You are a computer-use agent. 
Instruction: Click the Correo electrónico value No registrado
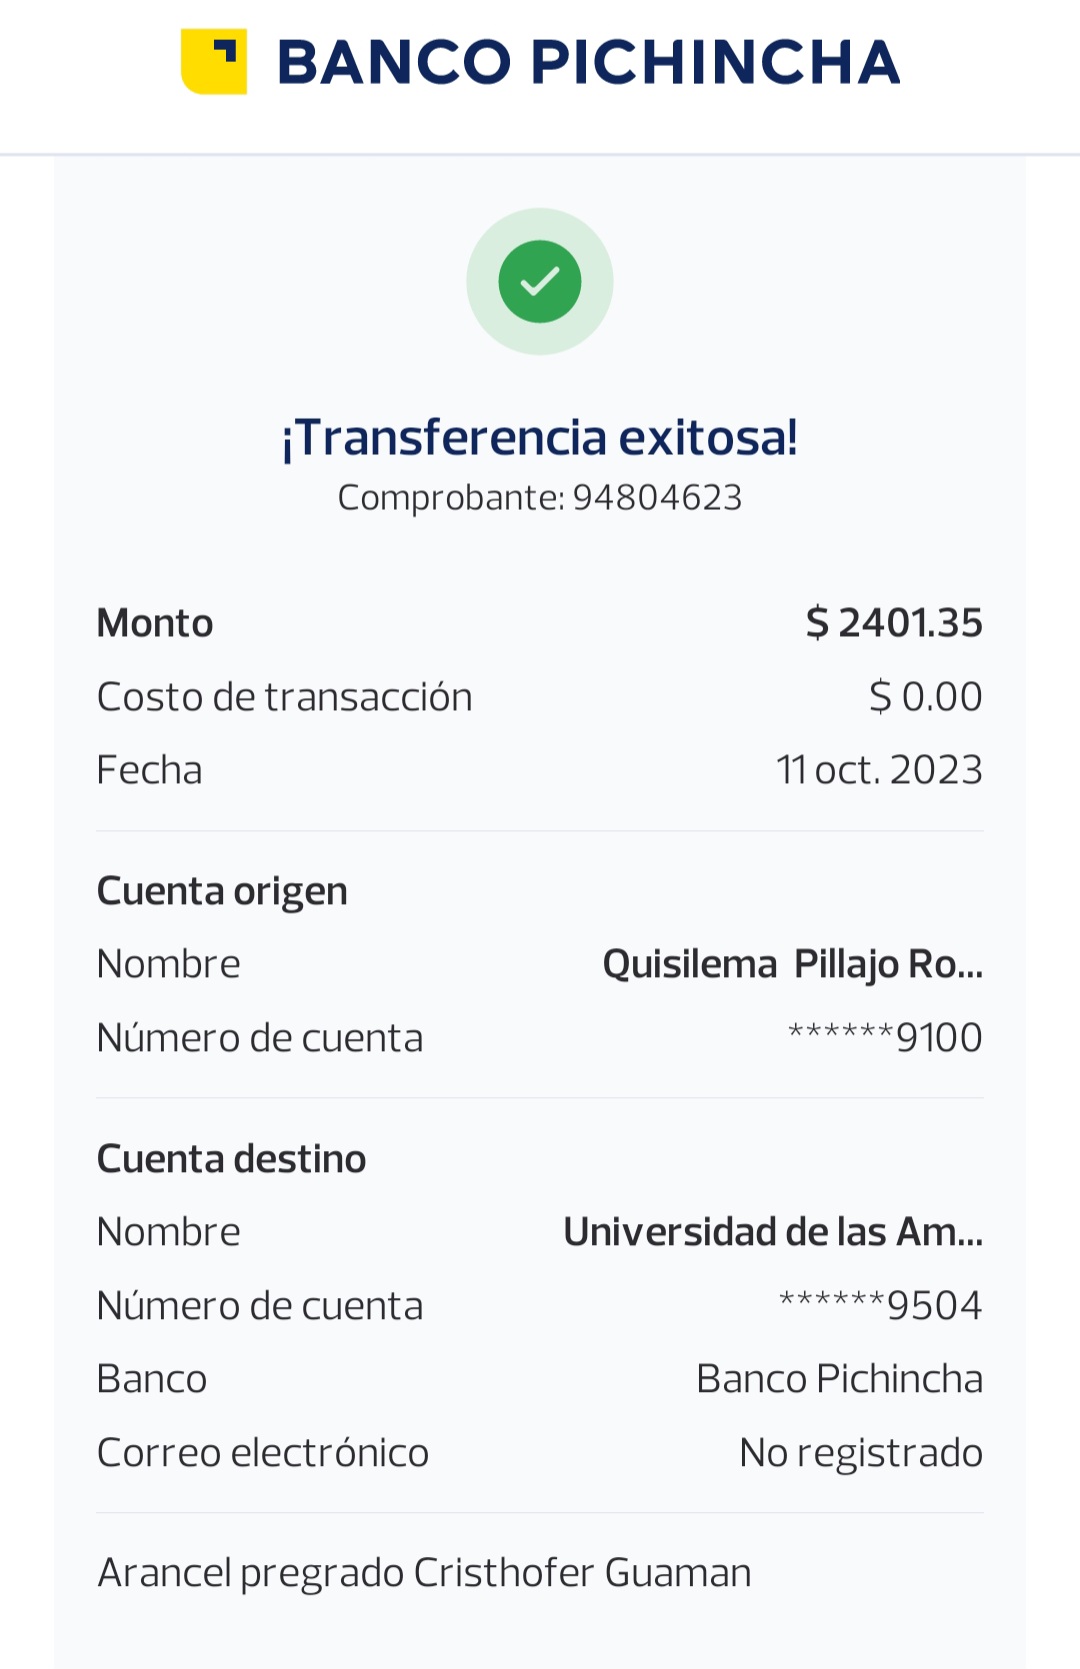pyautogui.click(x=860, y=1453)
